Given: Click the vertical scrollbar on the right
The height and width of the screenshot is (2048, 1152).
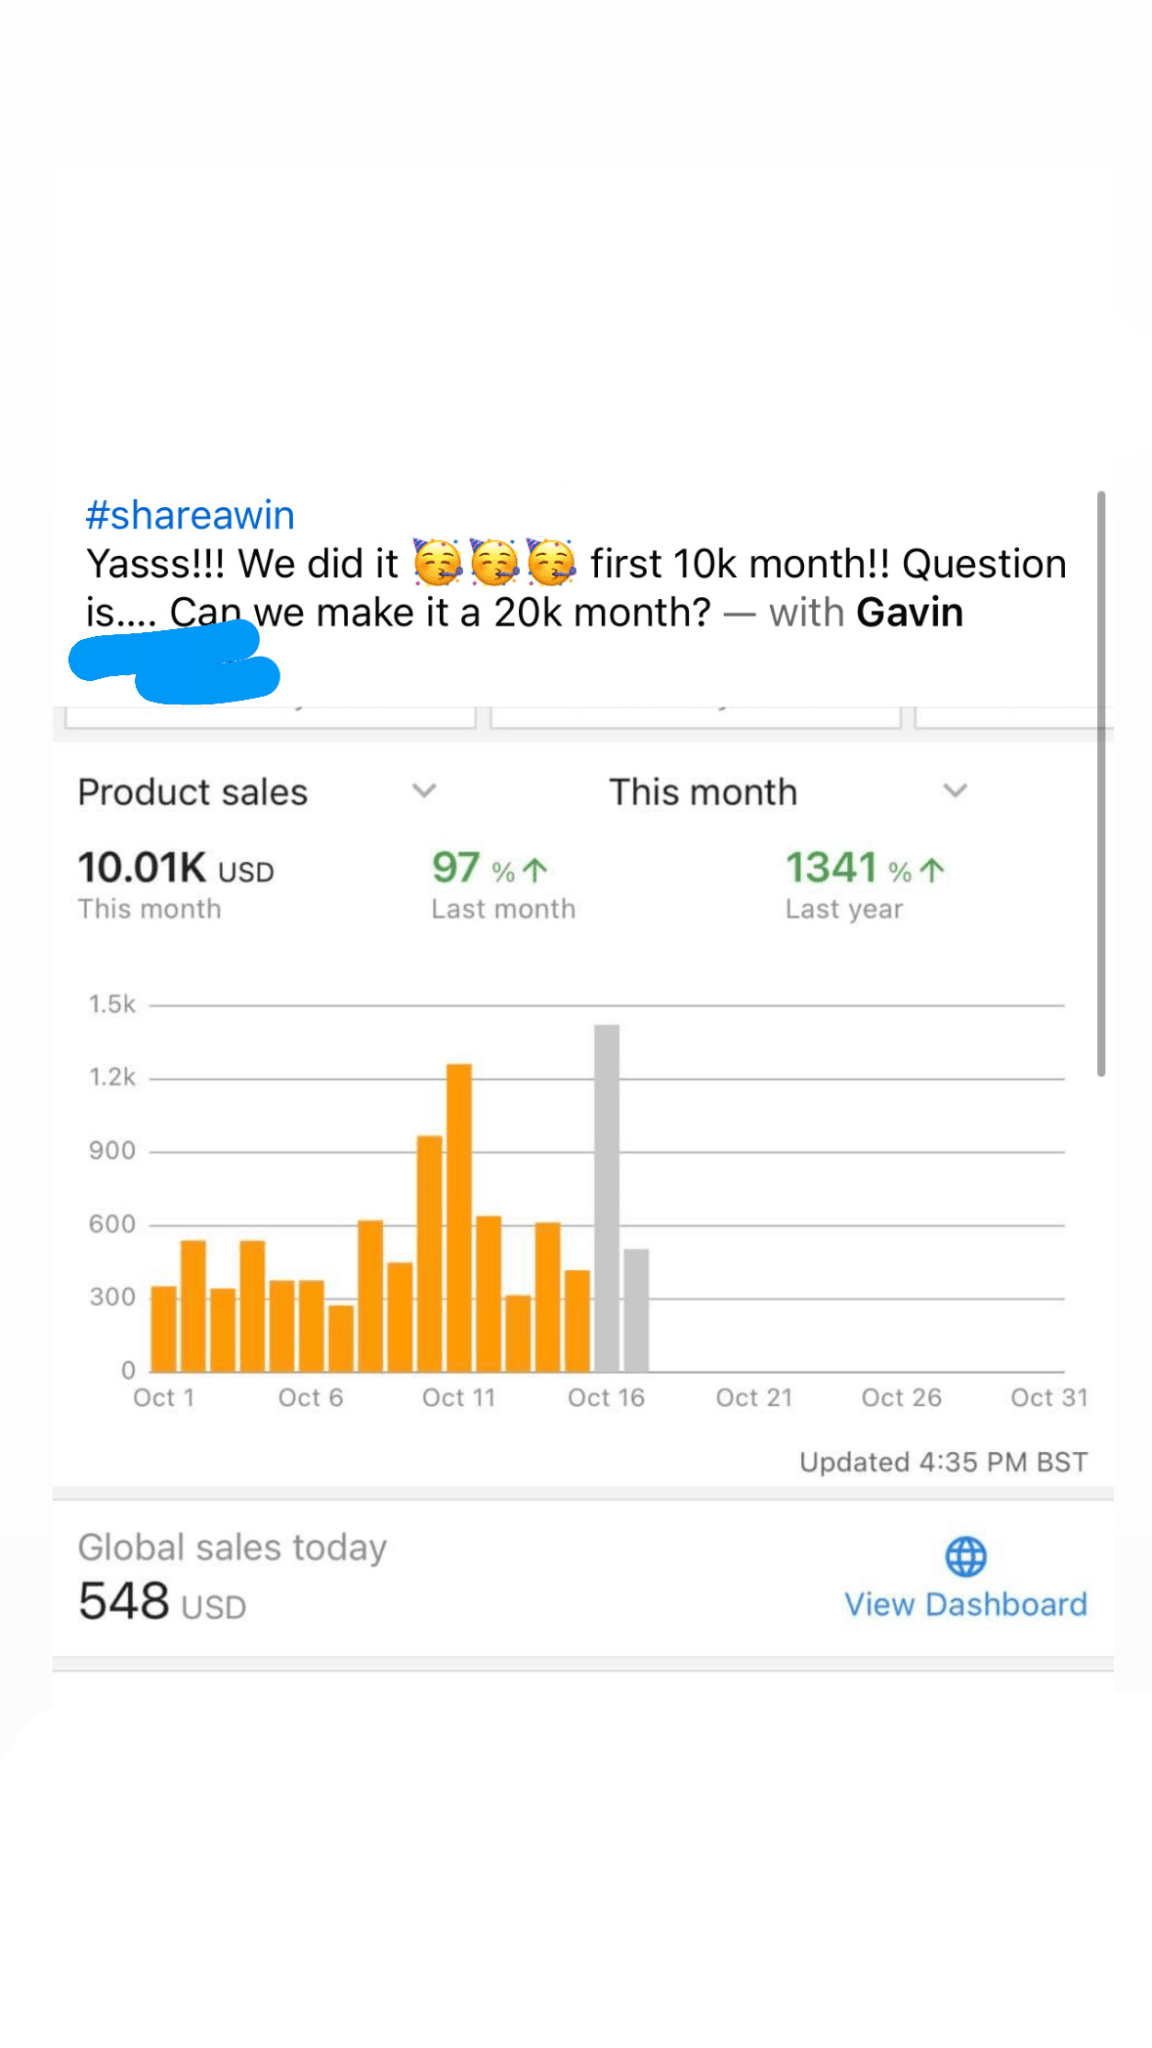Looking at the screenshot, I should pyautogui.click(x=1101, y=783).
